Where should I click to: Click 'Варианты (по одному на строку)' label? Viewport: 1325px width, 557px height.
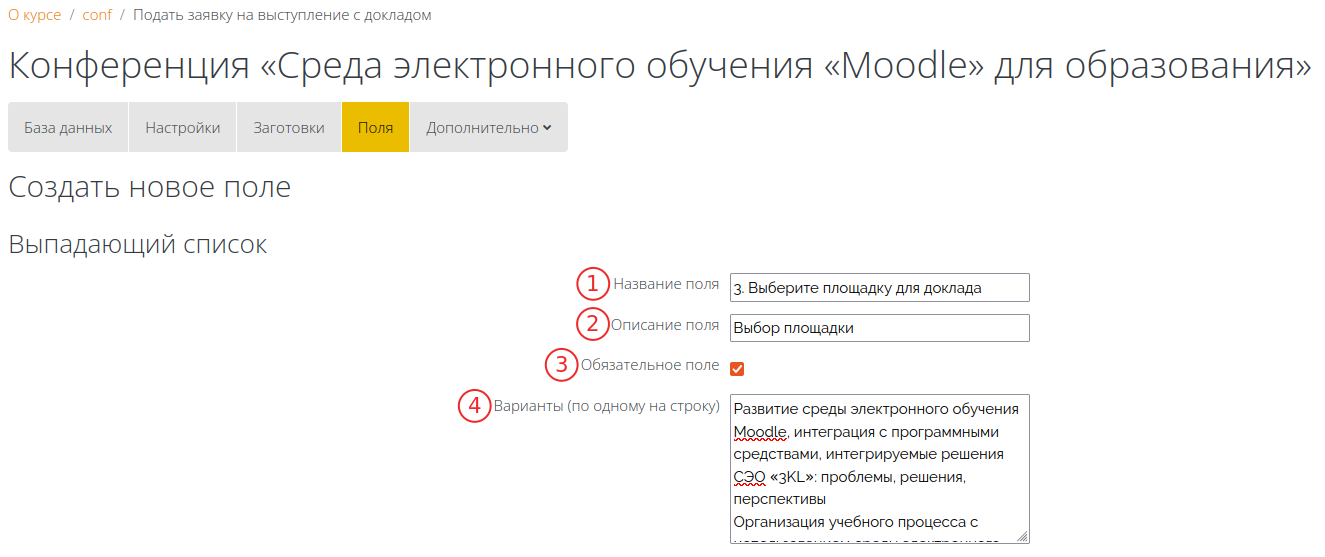click(x=607, y=406)
